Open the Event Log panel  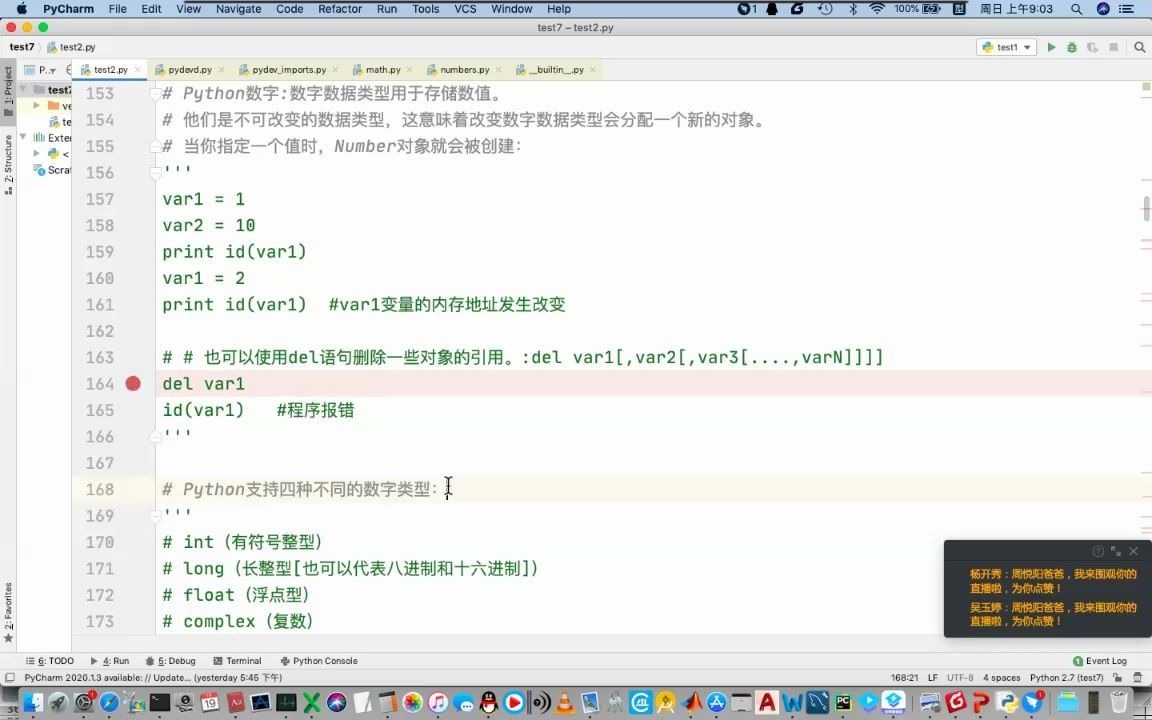coord(1107,660)
